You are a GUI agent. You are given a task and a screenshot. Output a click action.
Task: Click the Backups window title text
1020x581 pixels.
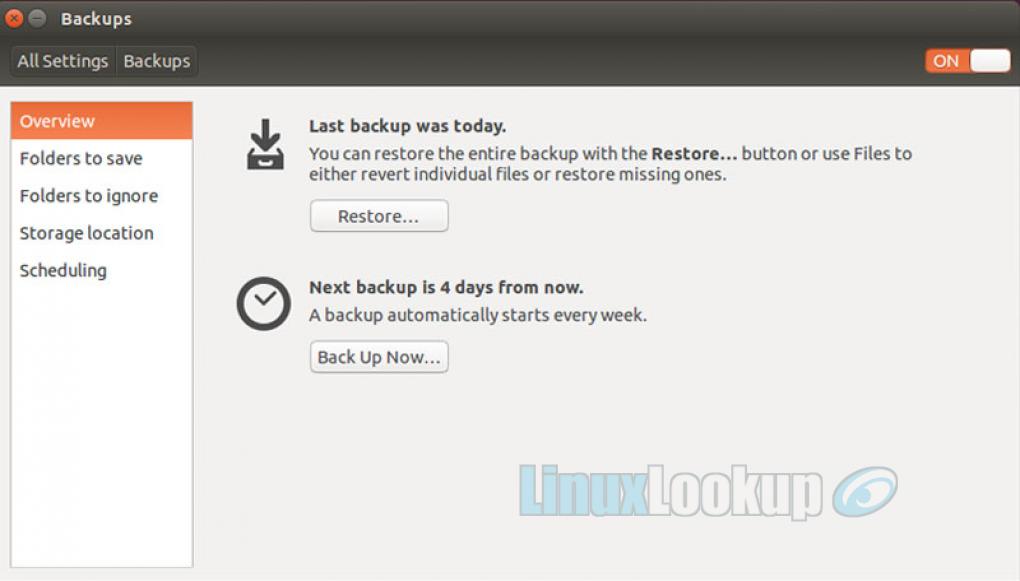click(96, 19)
